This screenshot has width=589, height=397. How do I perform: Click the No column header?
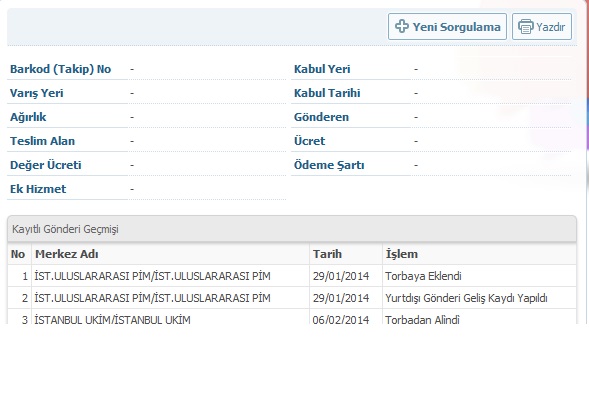20,254
